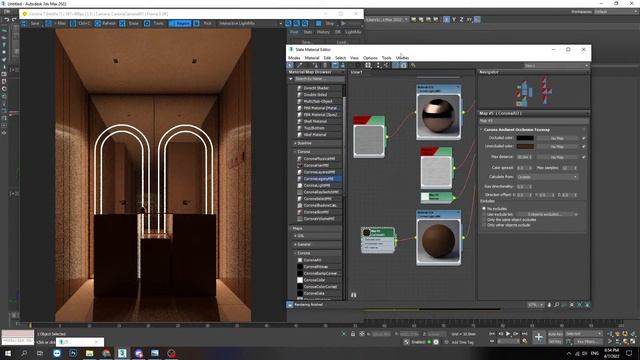The width and height of the screenshot is (640, 360).
Task: Toggle the Parameter Editor panel icon
Action: tap(404, 65)
